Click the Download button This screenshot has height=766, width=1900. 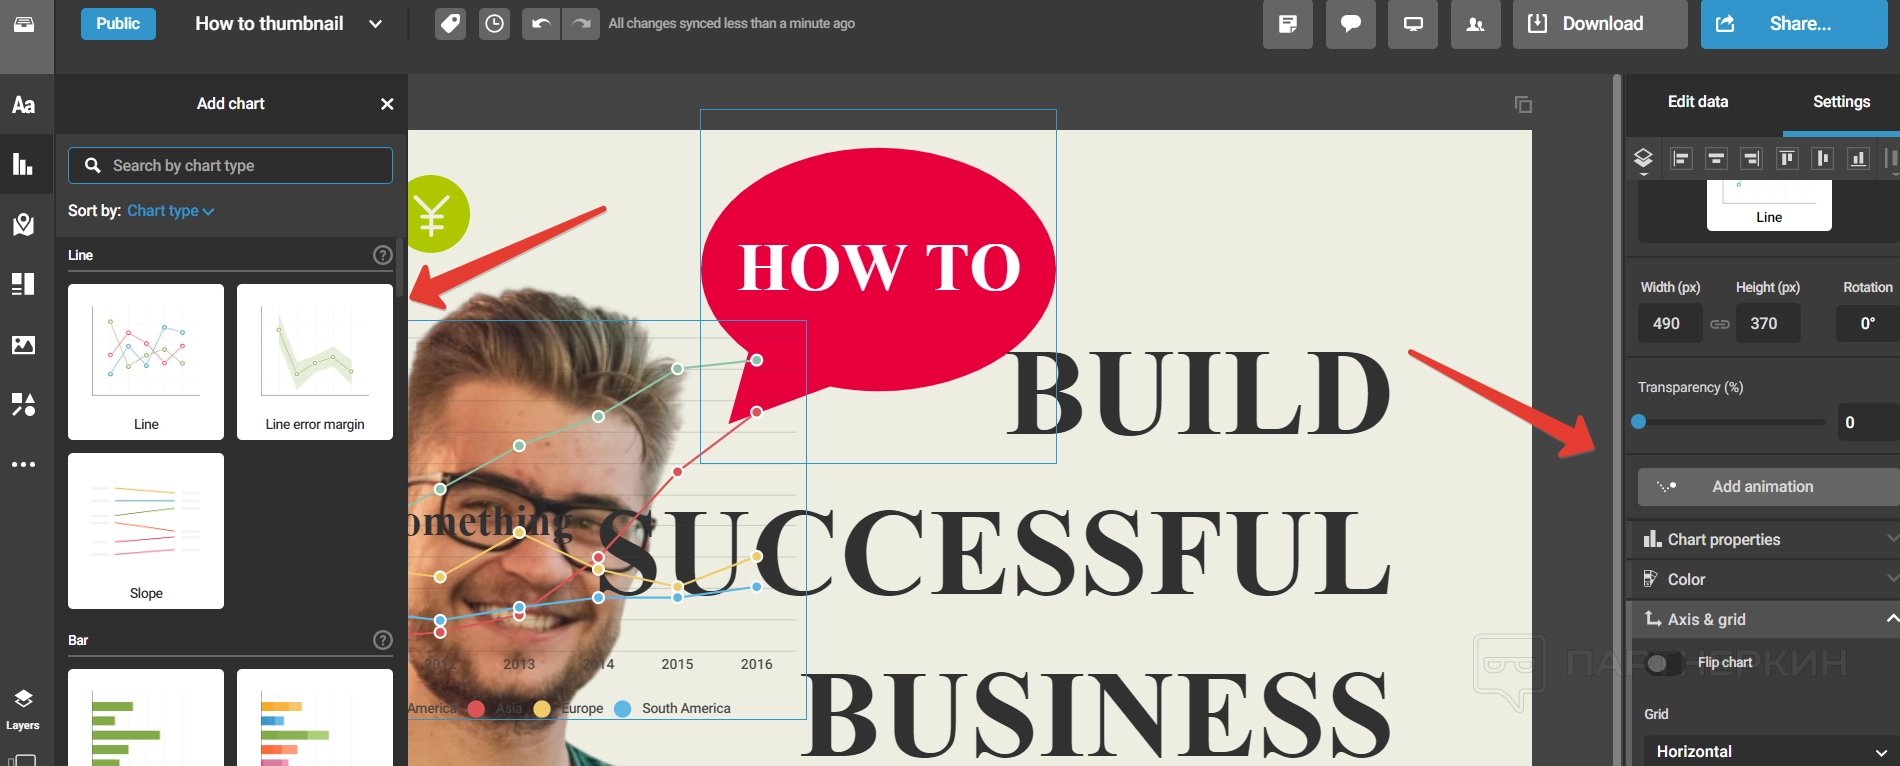coord(1600,24)
